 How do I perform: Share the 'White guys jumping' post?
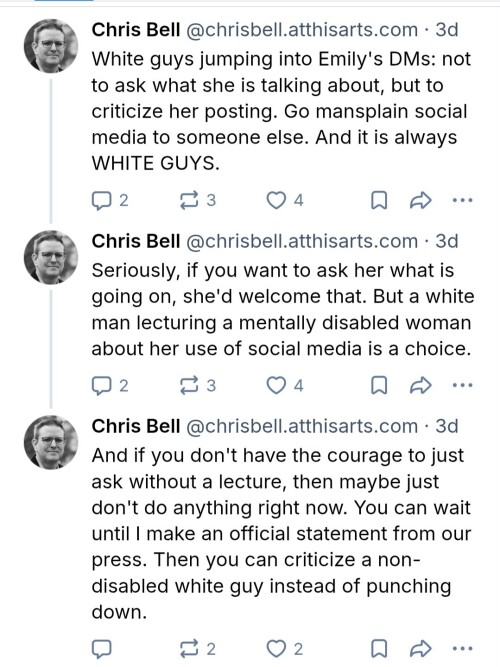(x=420, y=200)
